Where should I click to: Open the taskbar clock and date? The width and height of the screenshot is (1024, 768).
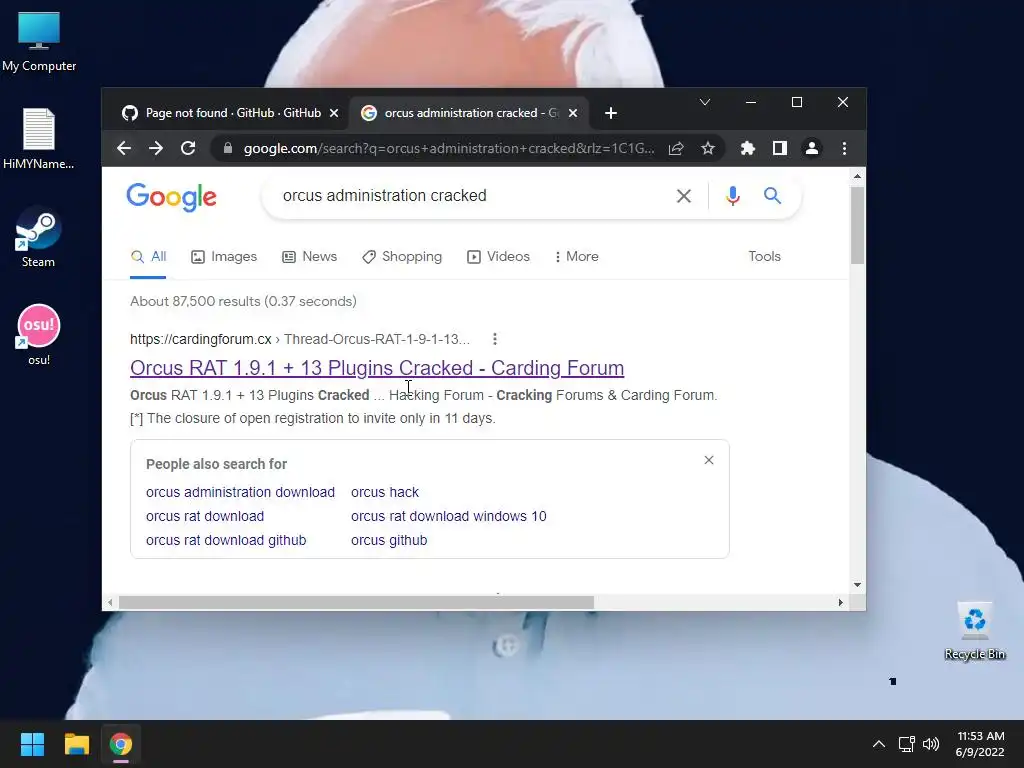pyautogui.click(x=980, y=744)
